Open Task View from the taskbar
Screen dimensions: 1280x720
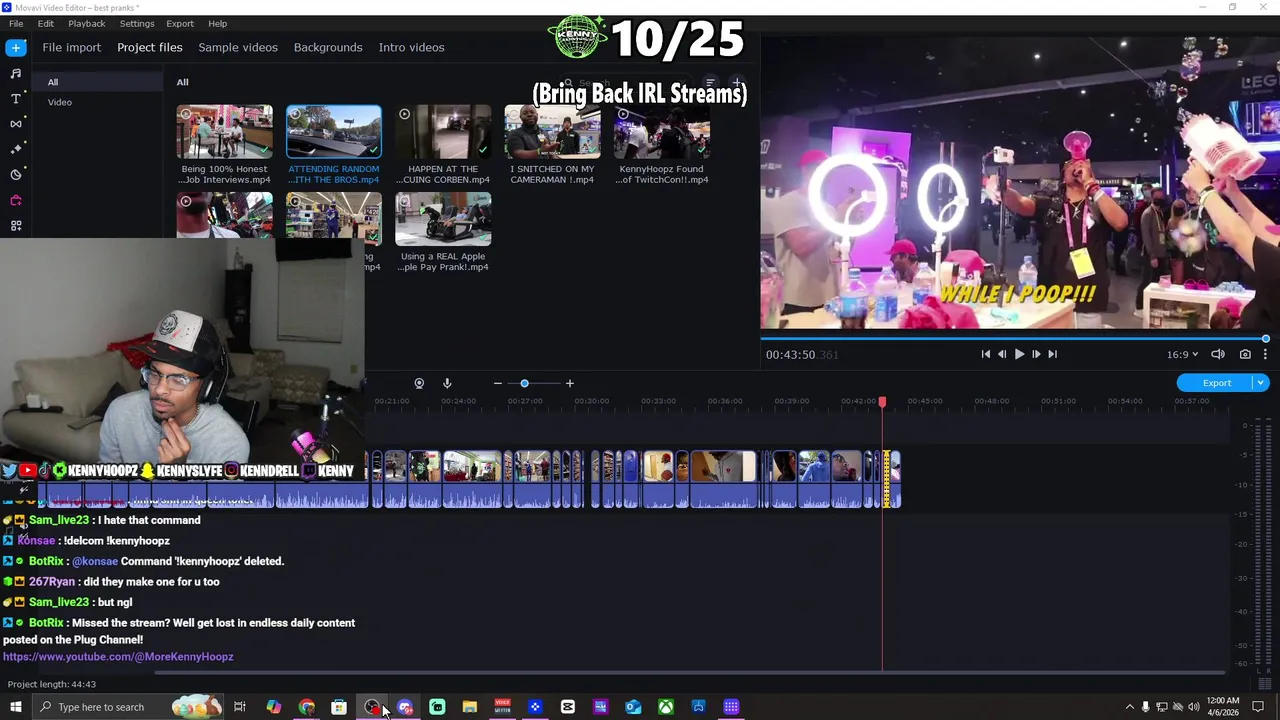(x=240, y=707)
